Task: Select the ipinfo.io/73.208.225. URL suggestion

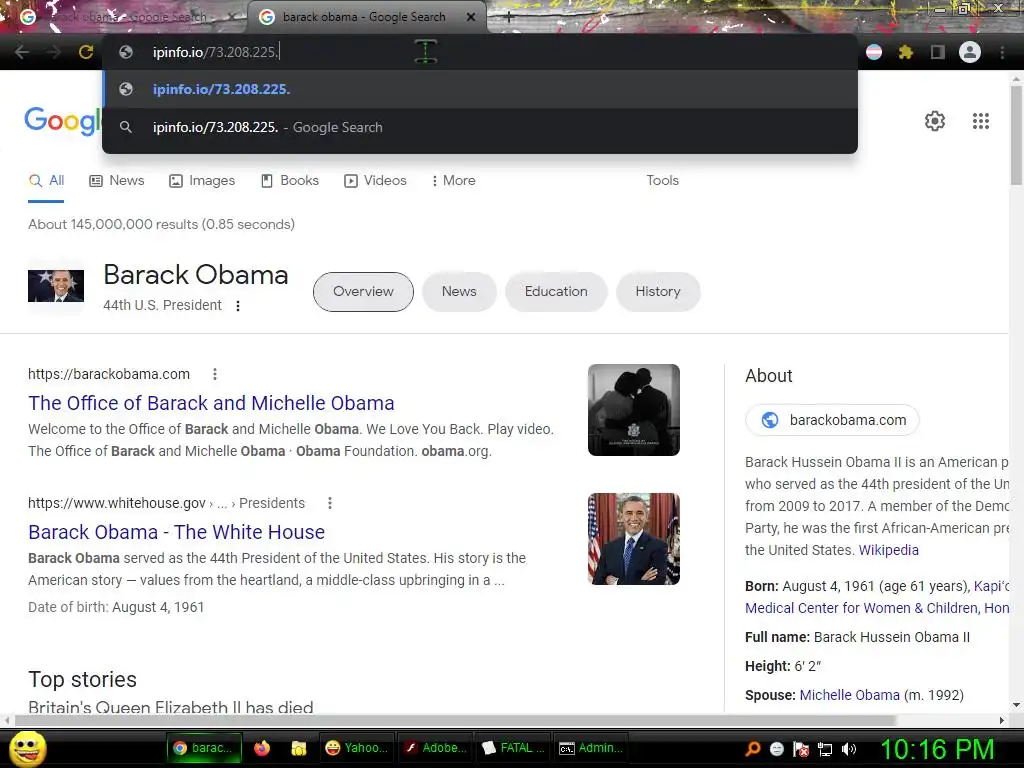Action: pos(480,89)
